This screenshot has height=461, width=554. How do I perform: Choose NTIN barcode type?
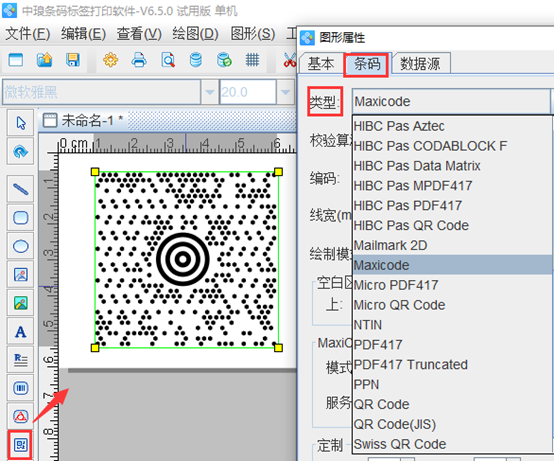point(452,325)
